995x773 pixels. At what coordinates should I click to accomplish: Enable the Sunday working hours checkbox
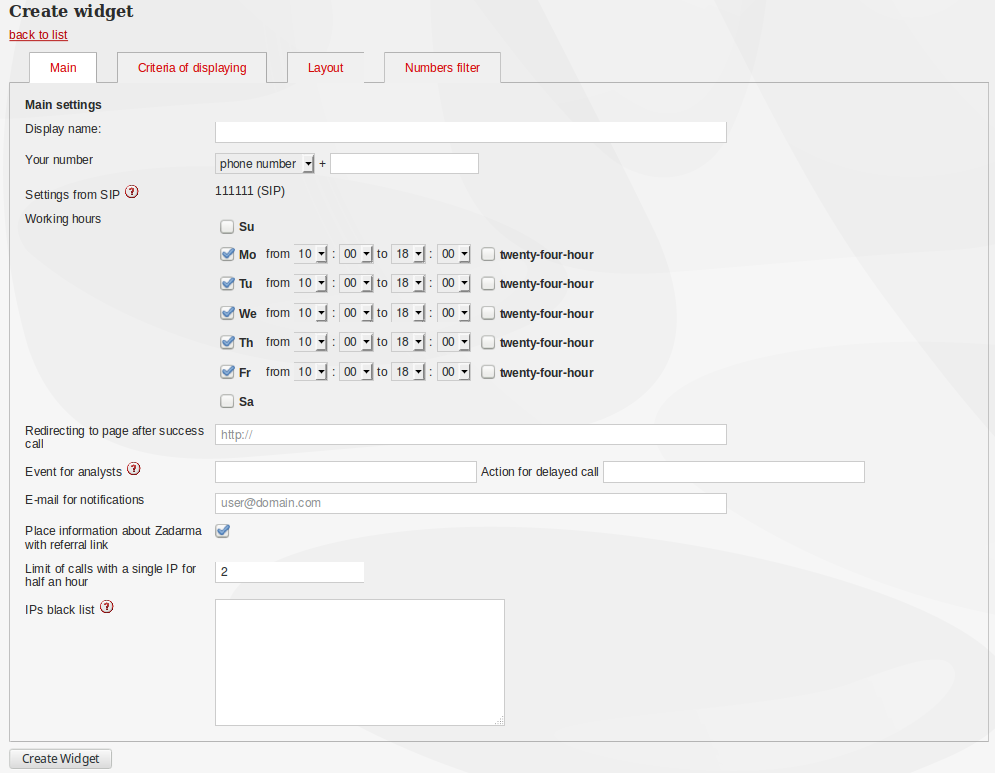[227, 227]
